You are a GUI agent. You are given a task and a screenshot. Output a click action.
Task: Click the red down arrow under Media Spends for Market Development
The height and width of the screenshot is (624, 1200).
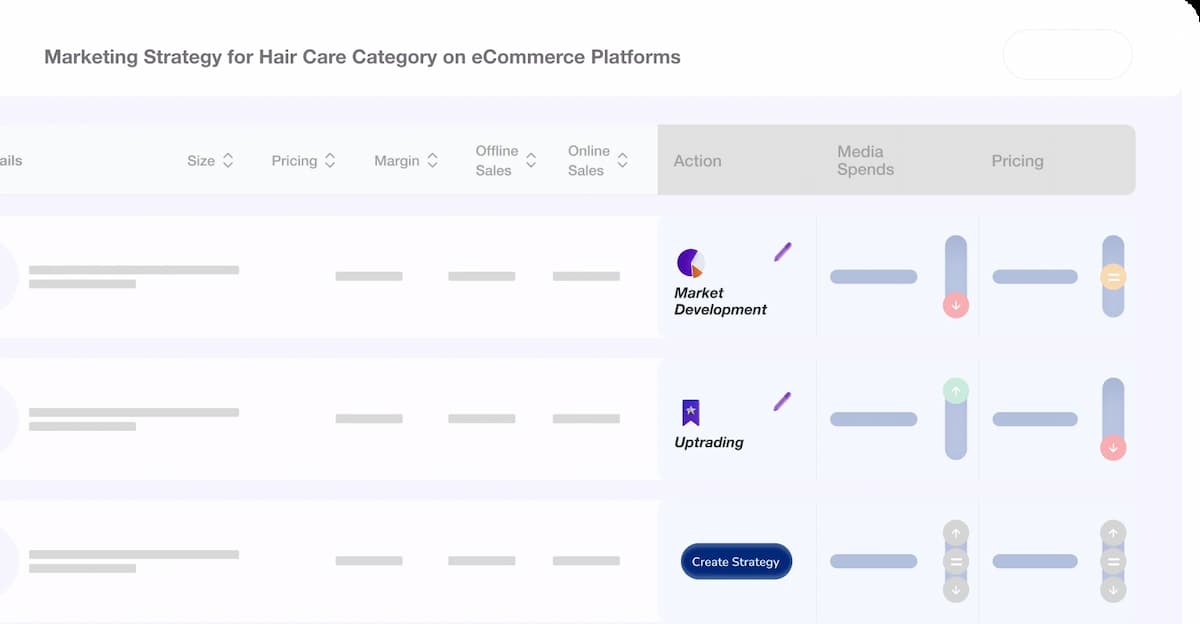coord(956,305)
